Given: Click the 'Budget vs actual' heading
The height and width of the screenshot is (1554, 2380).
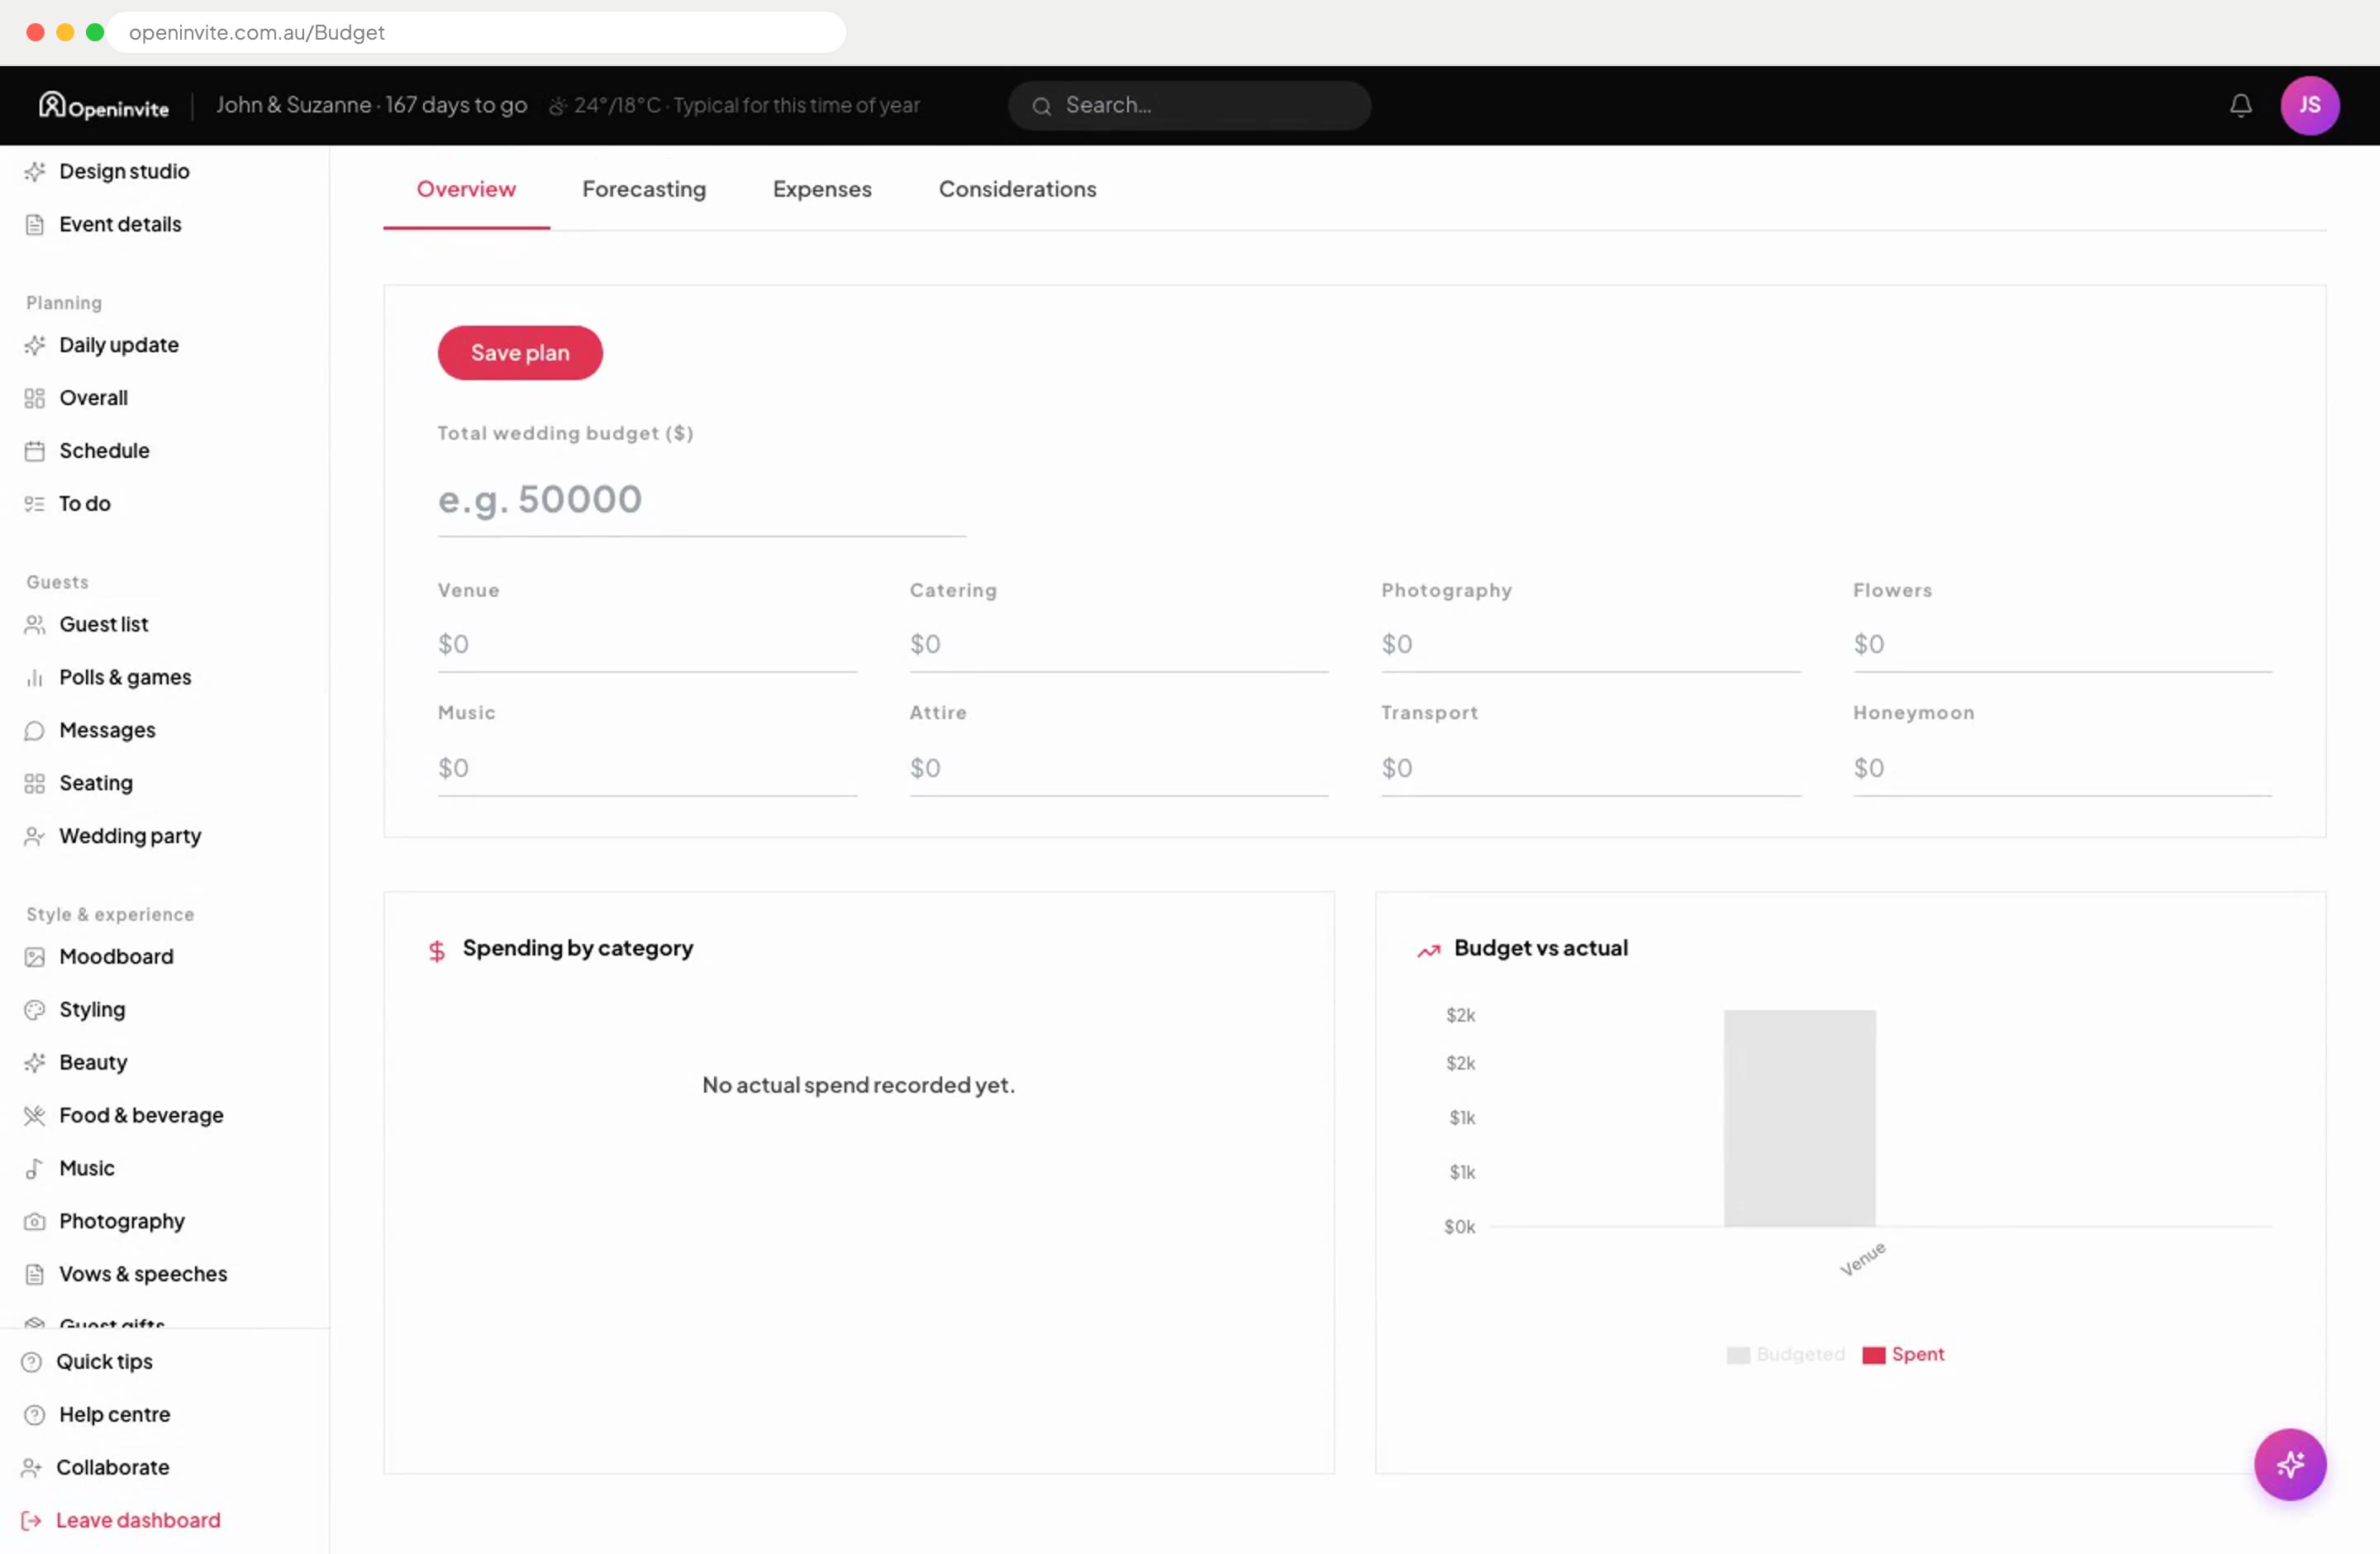Looking at the screenshot, I should [x=1540, y=948].
